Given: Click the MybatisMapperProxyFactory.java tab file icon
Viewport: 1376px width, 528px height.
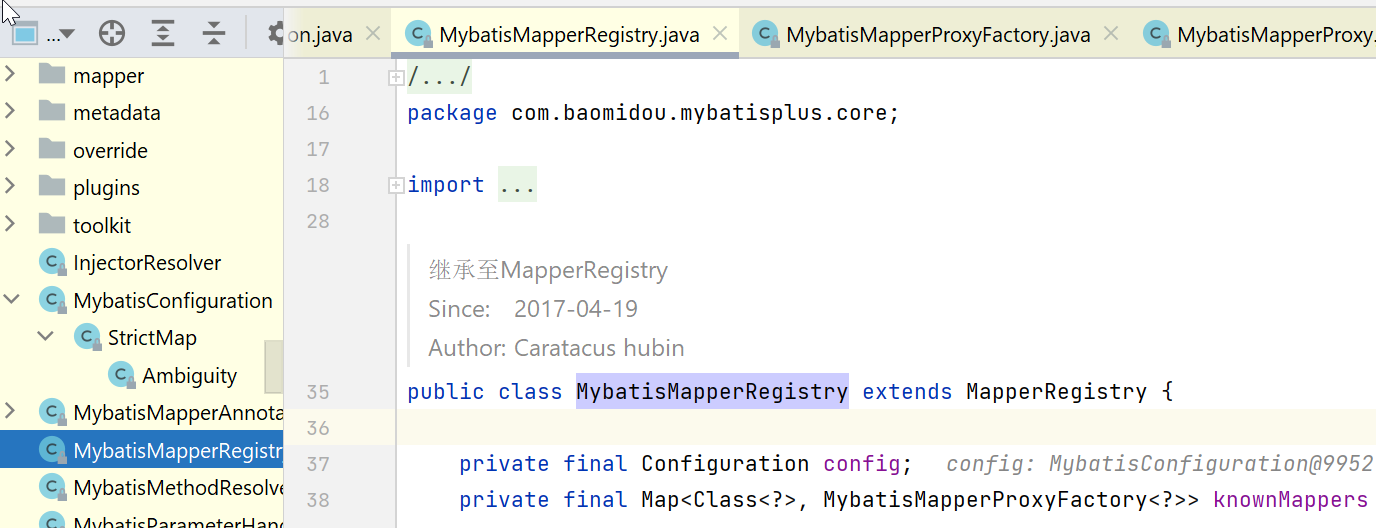Looking at the screenshot, I should [x=766, y=35].
